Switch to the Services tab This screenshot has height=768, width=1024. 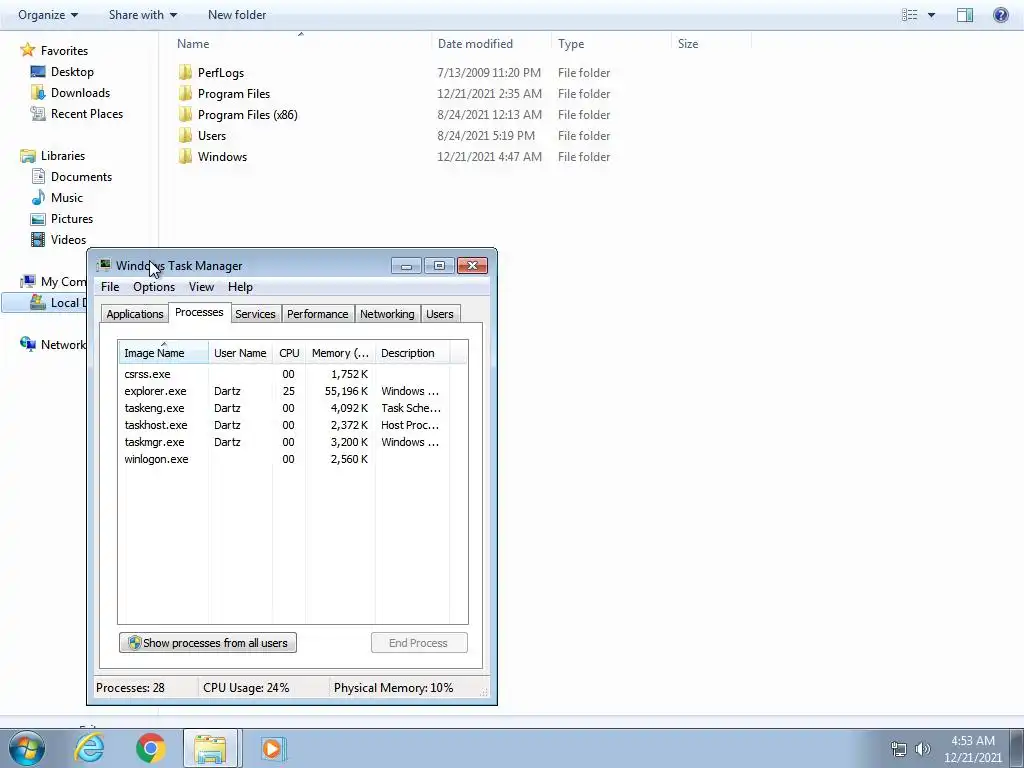[255, 314]
